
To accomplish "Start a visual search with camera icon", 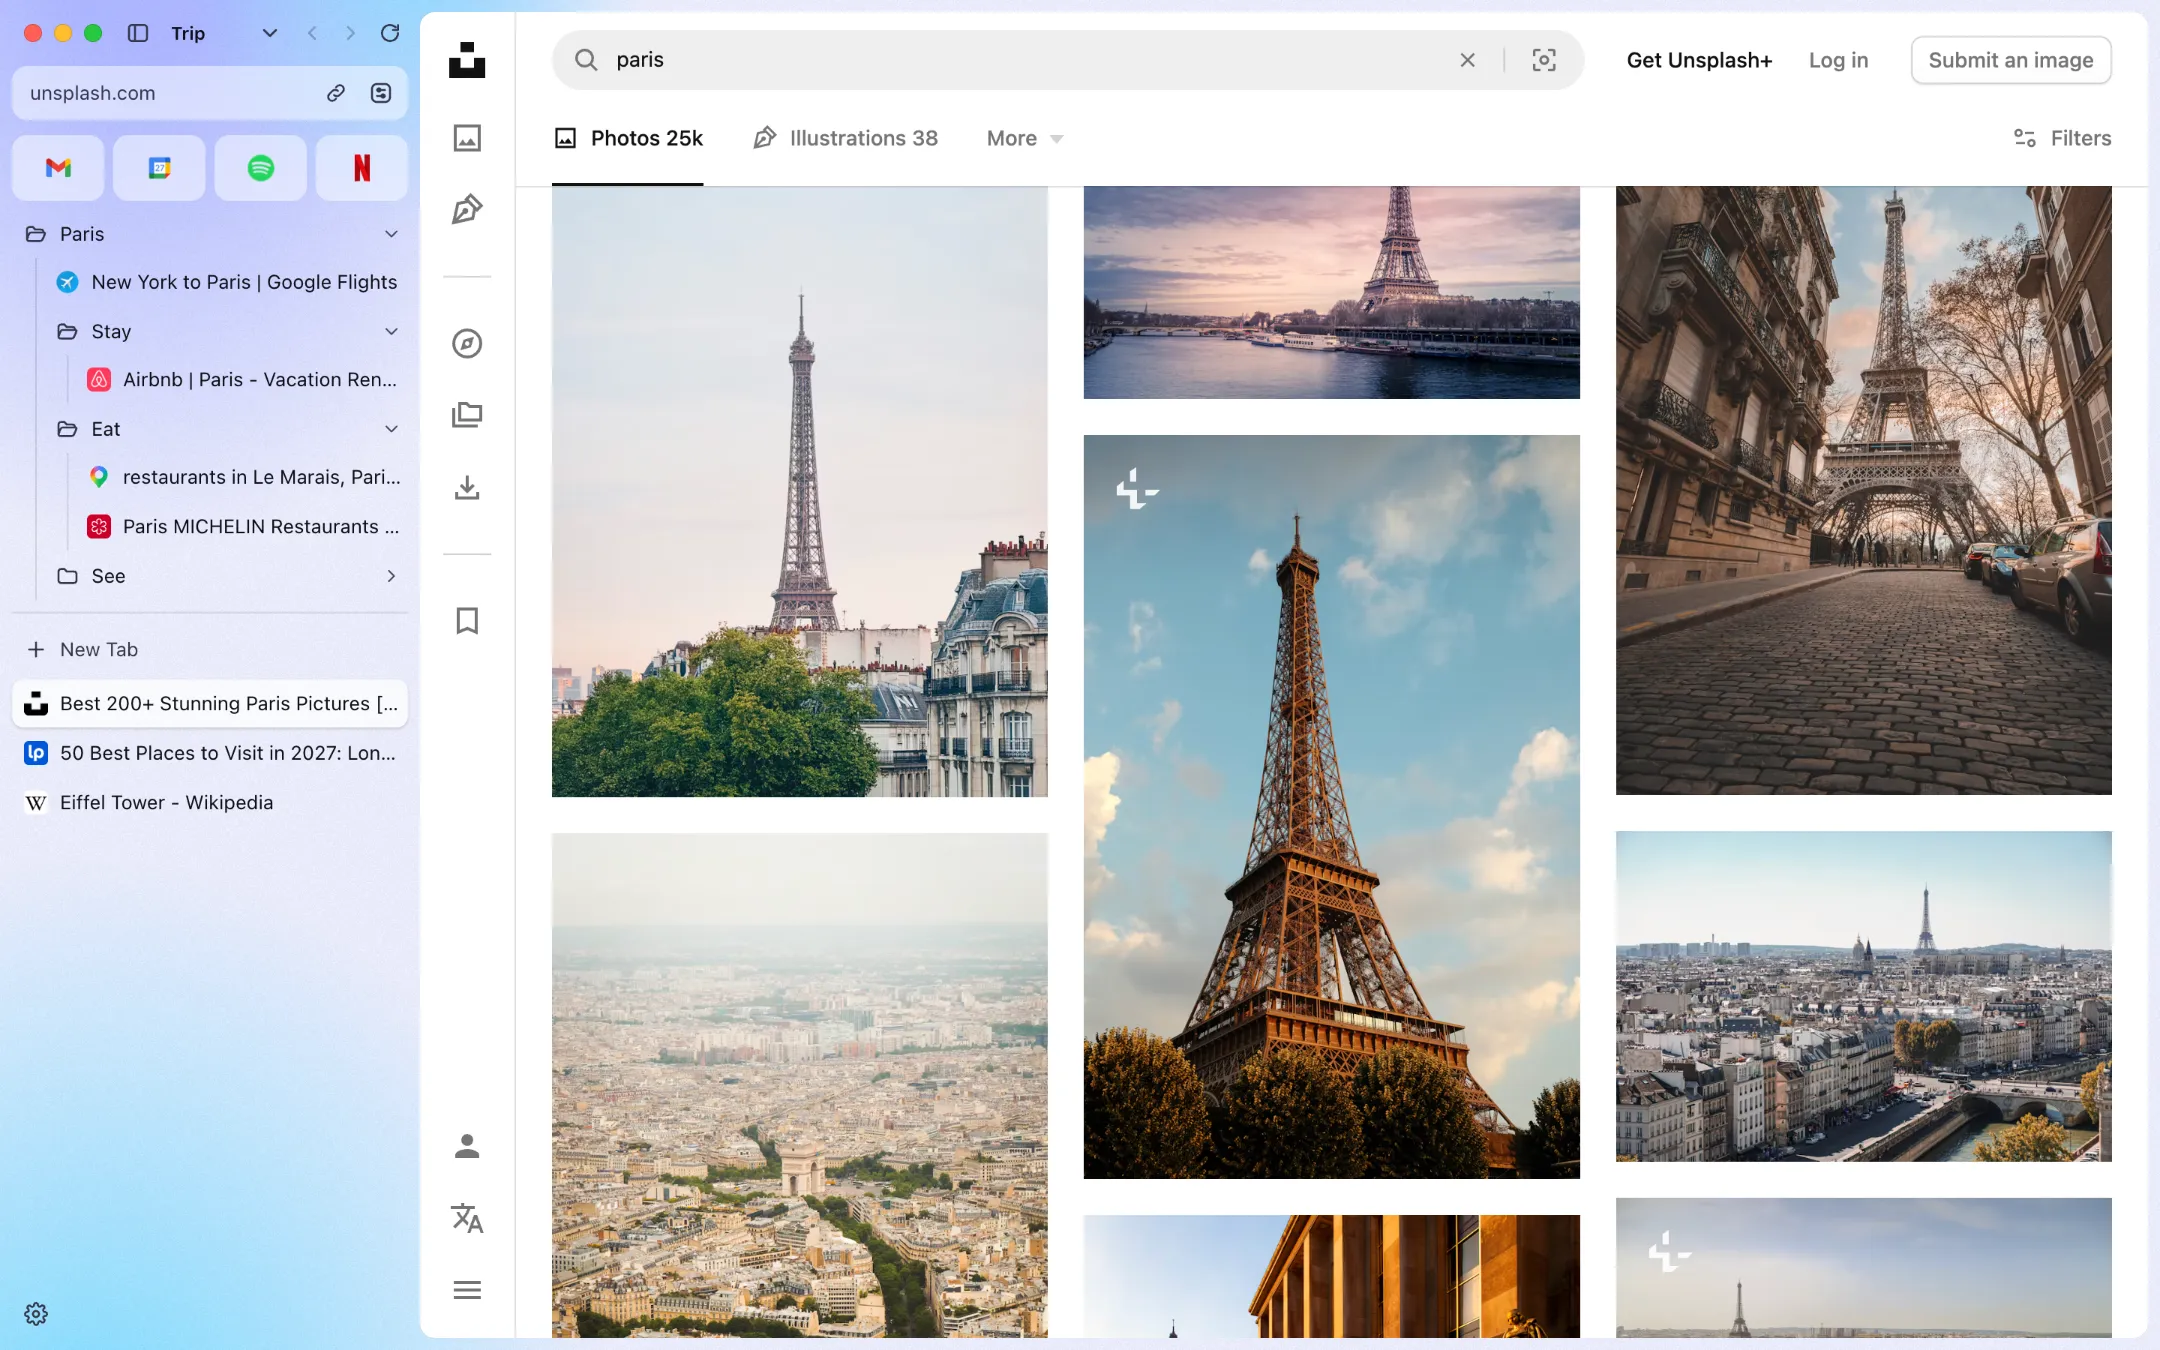I will (1544, 60).
